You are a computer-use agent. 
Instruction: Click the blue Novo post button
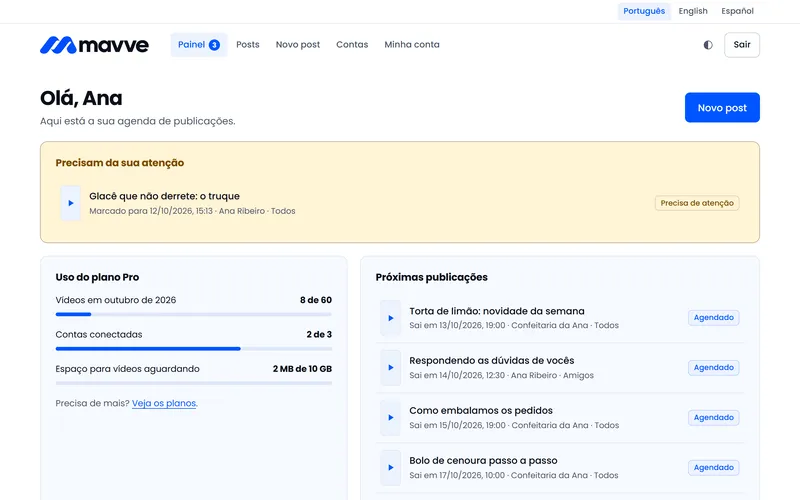point(722,108)
